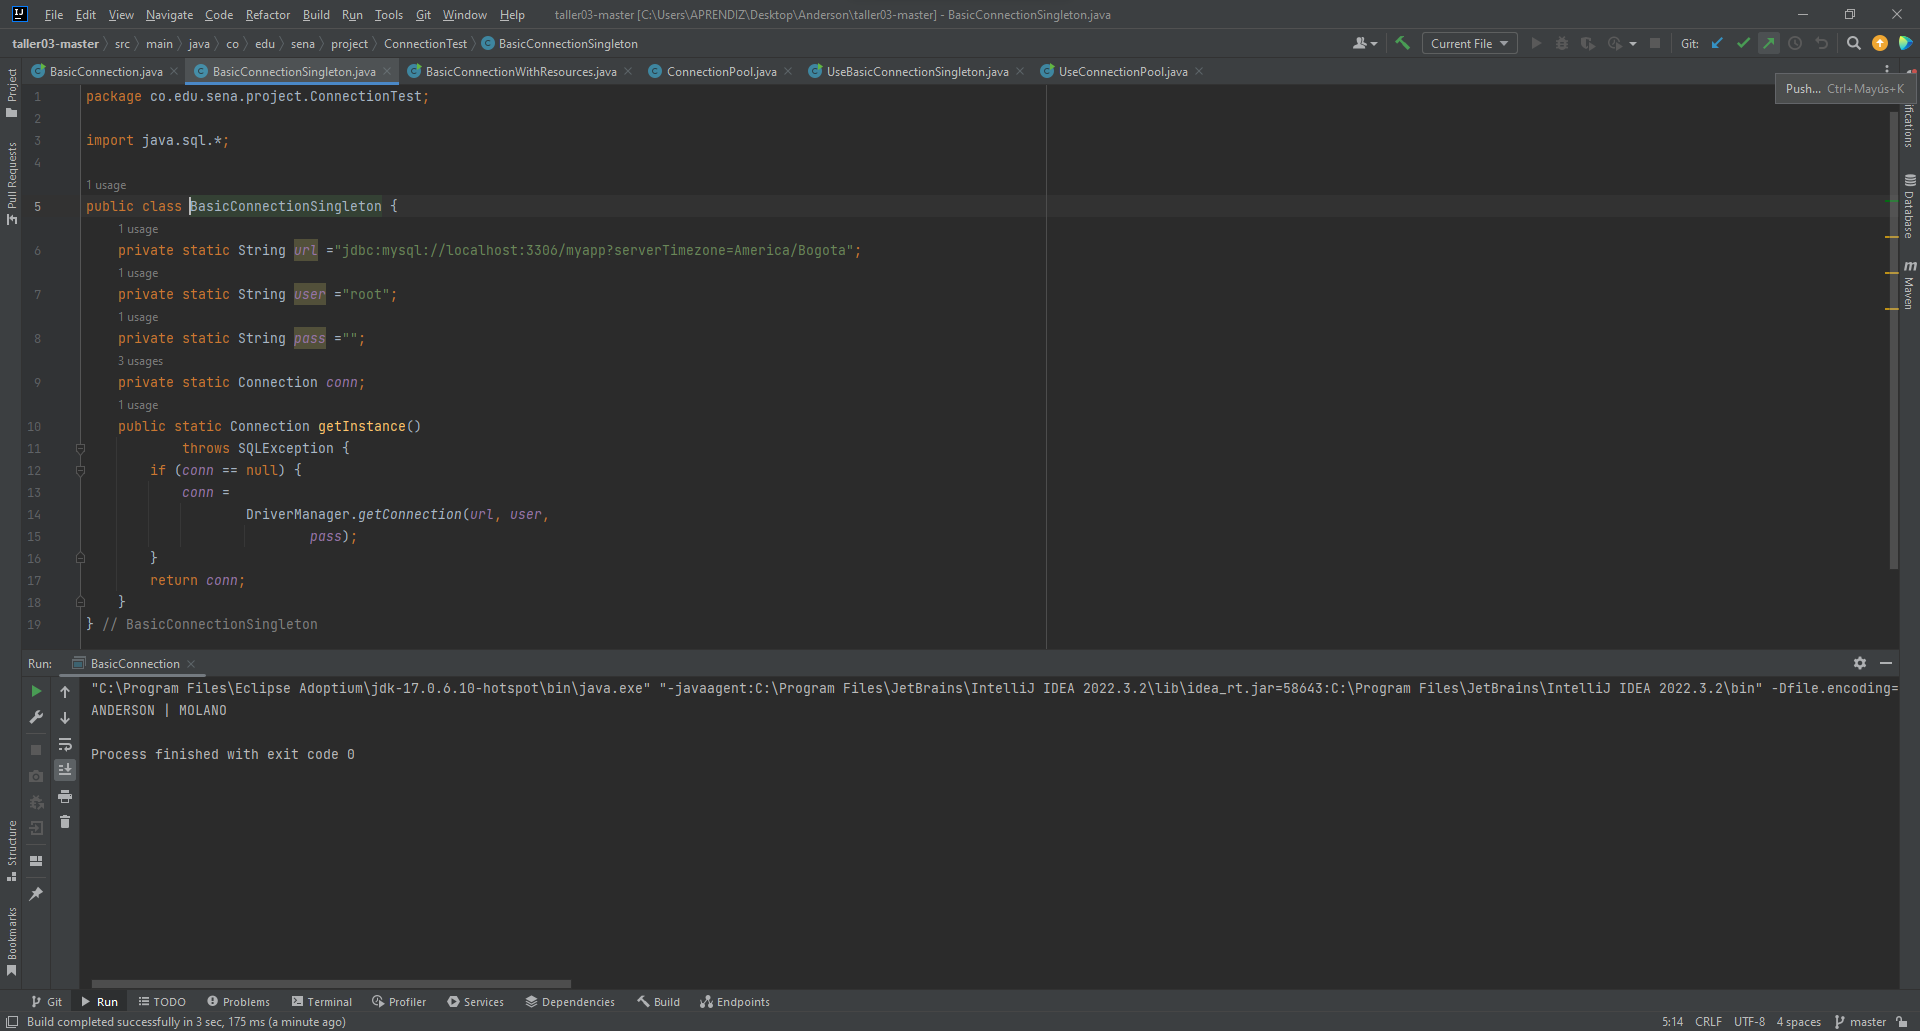Toggle soft-wrap in the run console
Image resolution: width=1920 pixels, height=1031 pixels.
[x=66, y=745]
